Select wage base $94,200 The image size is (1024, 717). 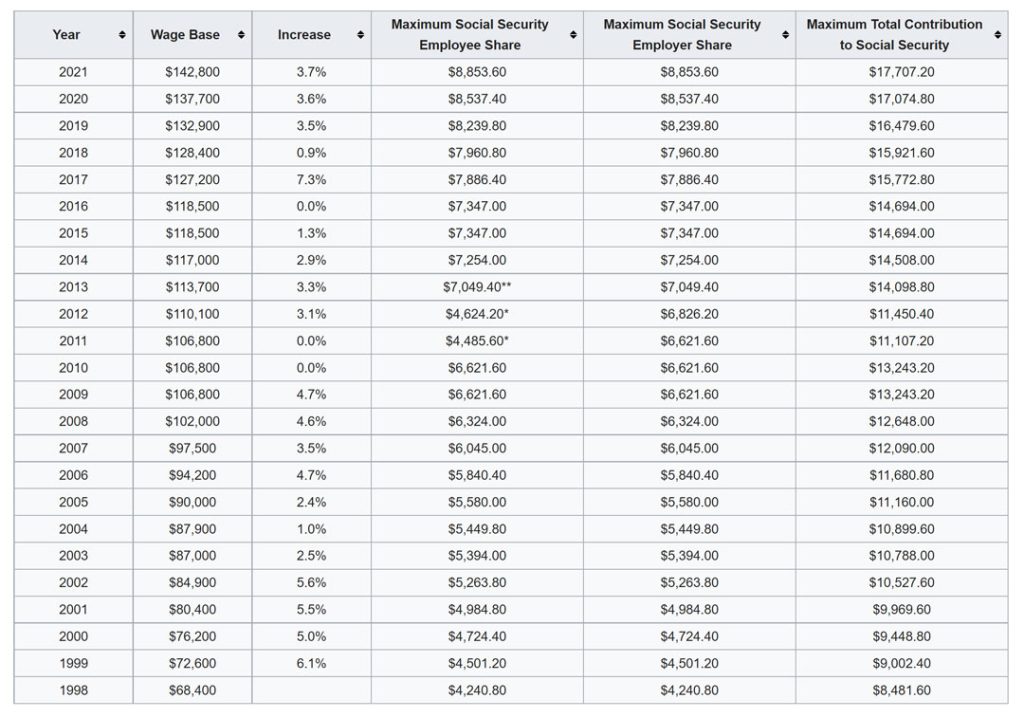click(192, 475)
